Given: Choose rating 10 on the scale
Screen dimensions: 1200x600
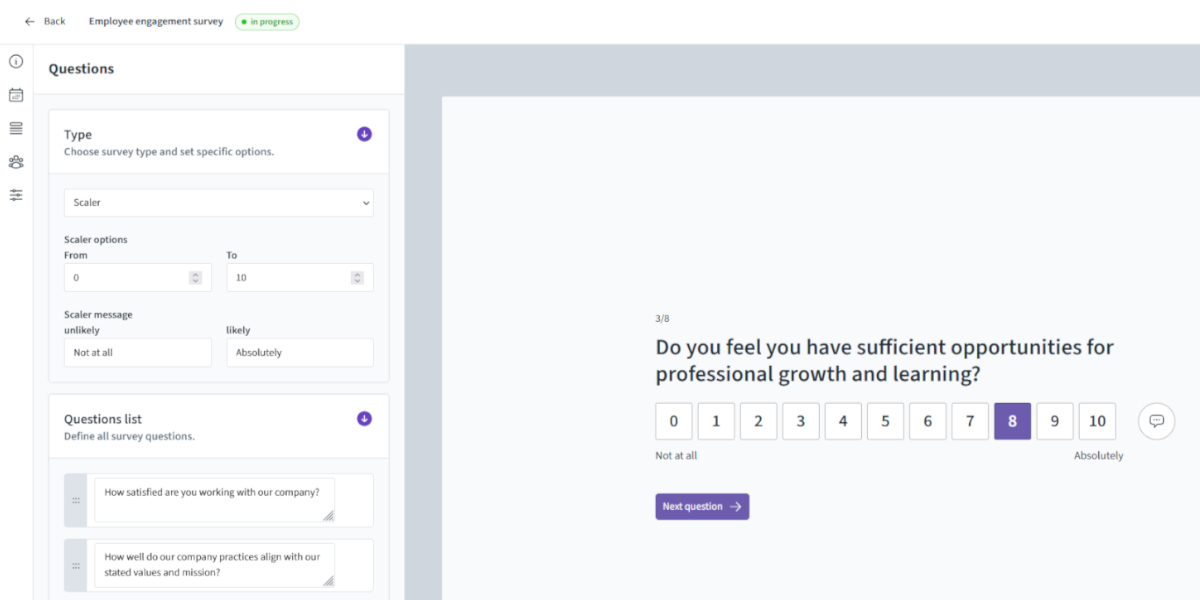Looking at the screenshot, I should (1097, 421).
